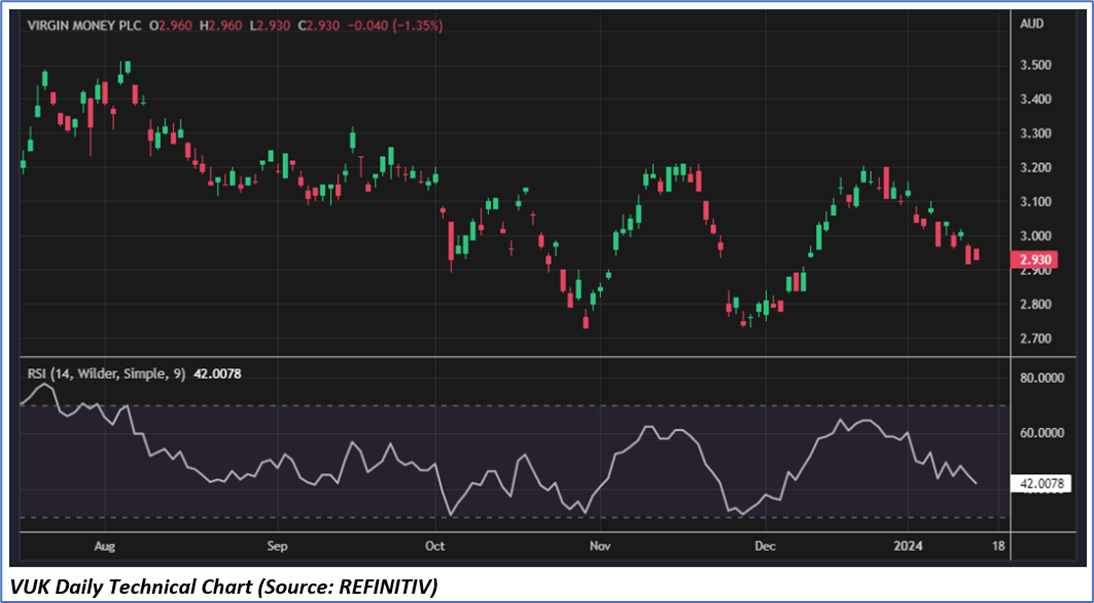Click the 2024 time axis label

pos(909,546)
